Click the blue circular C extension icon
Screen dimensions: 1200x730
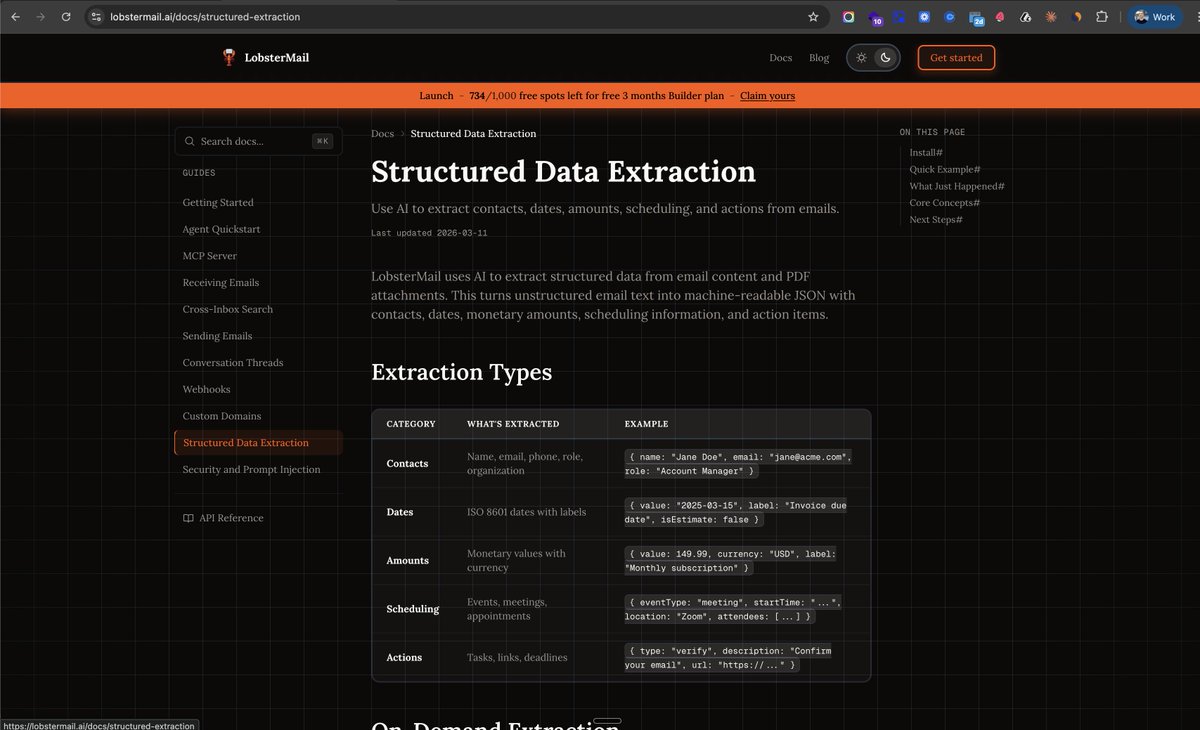[950, 17]
